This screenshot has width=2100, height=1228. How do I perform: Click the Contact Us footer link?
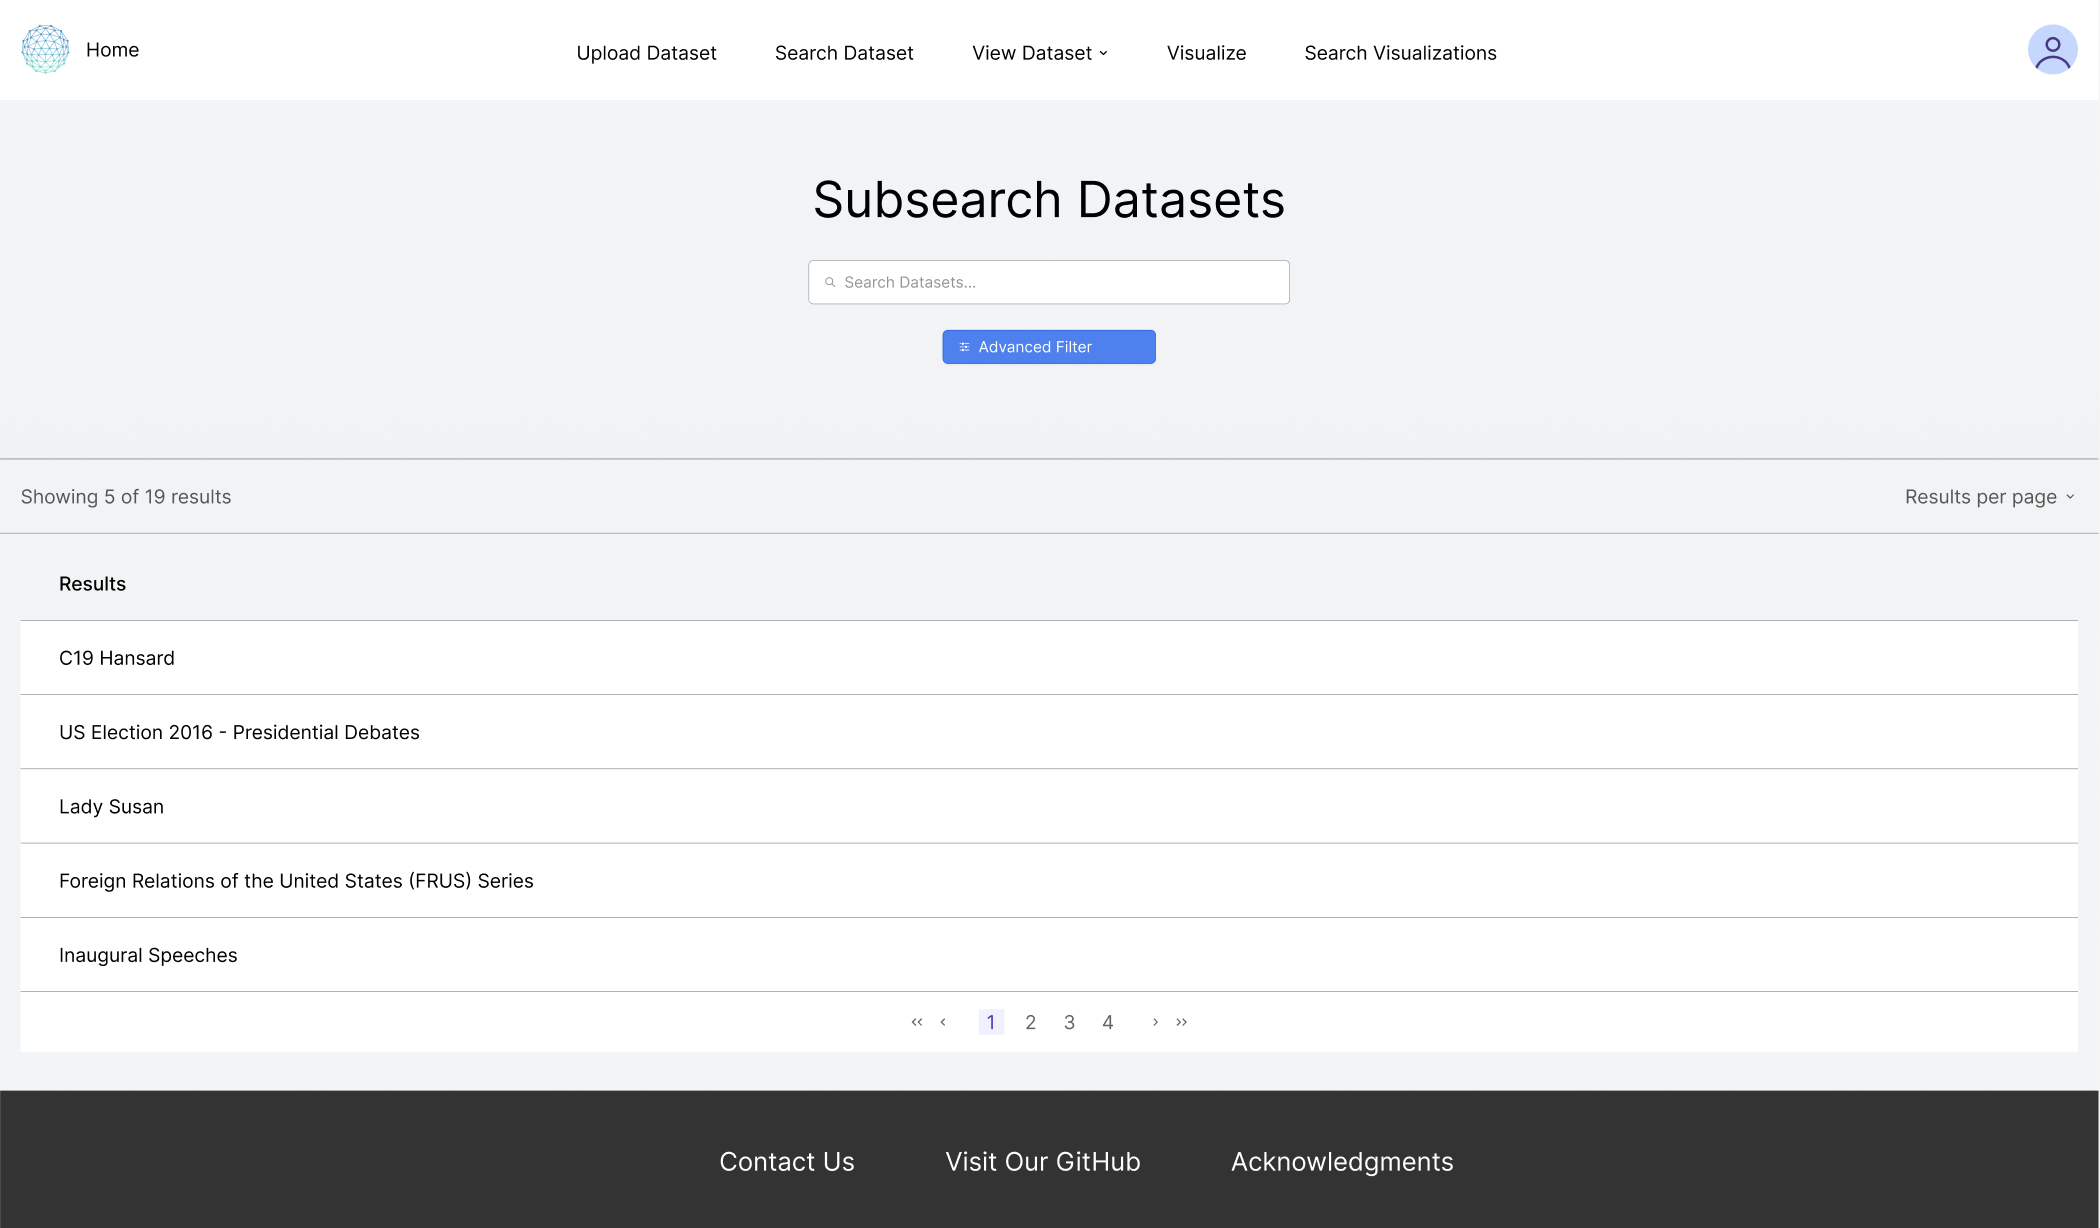[786, 1162]
